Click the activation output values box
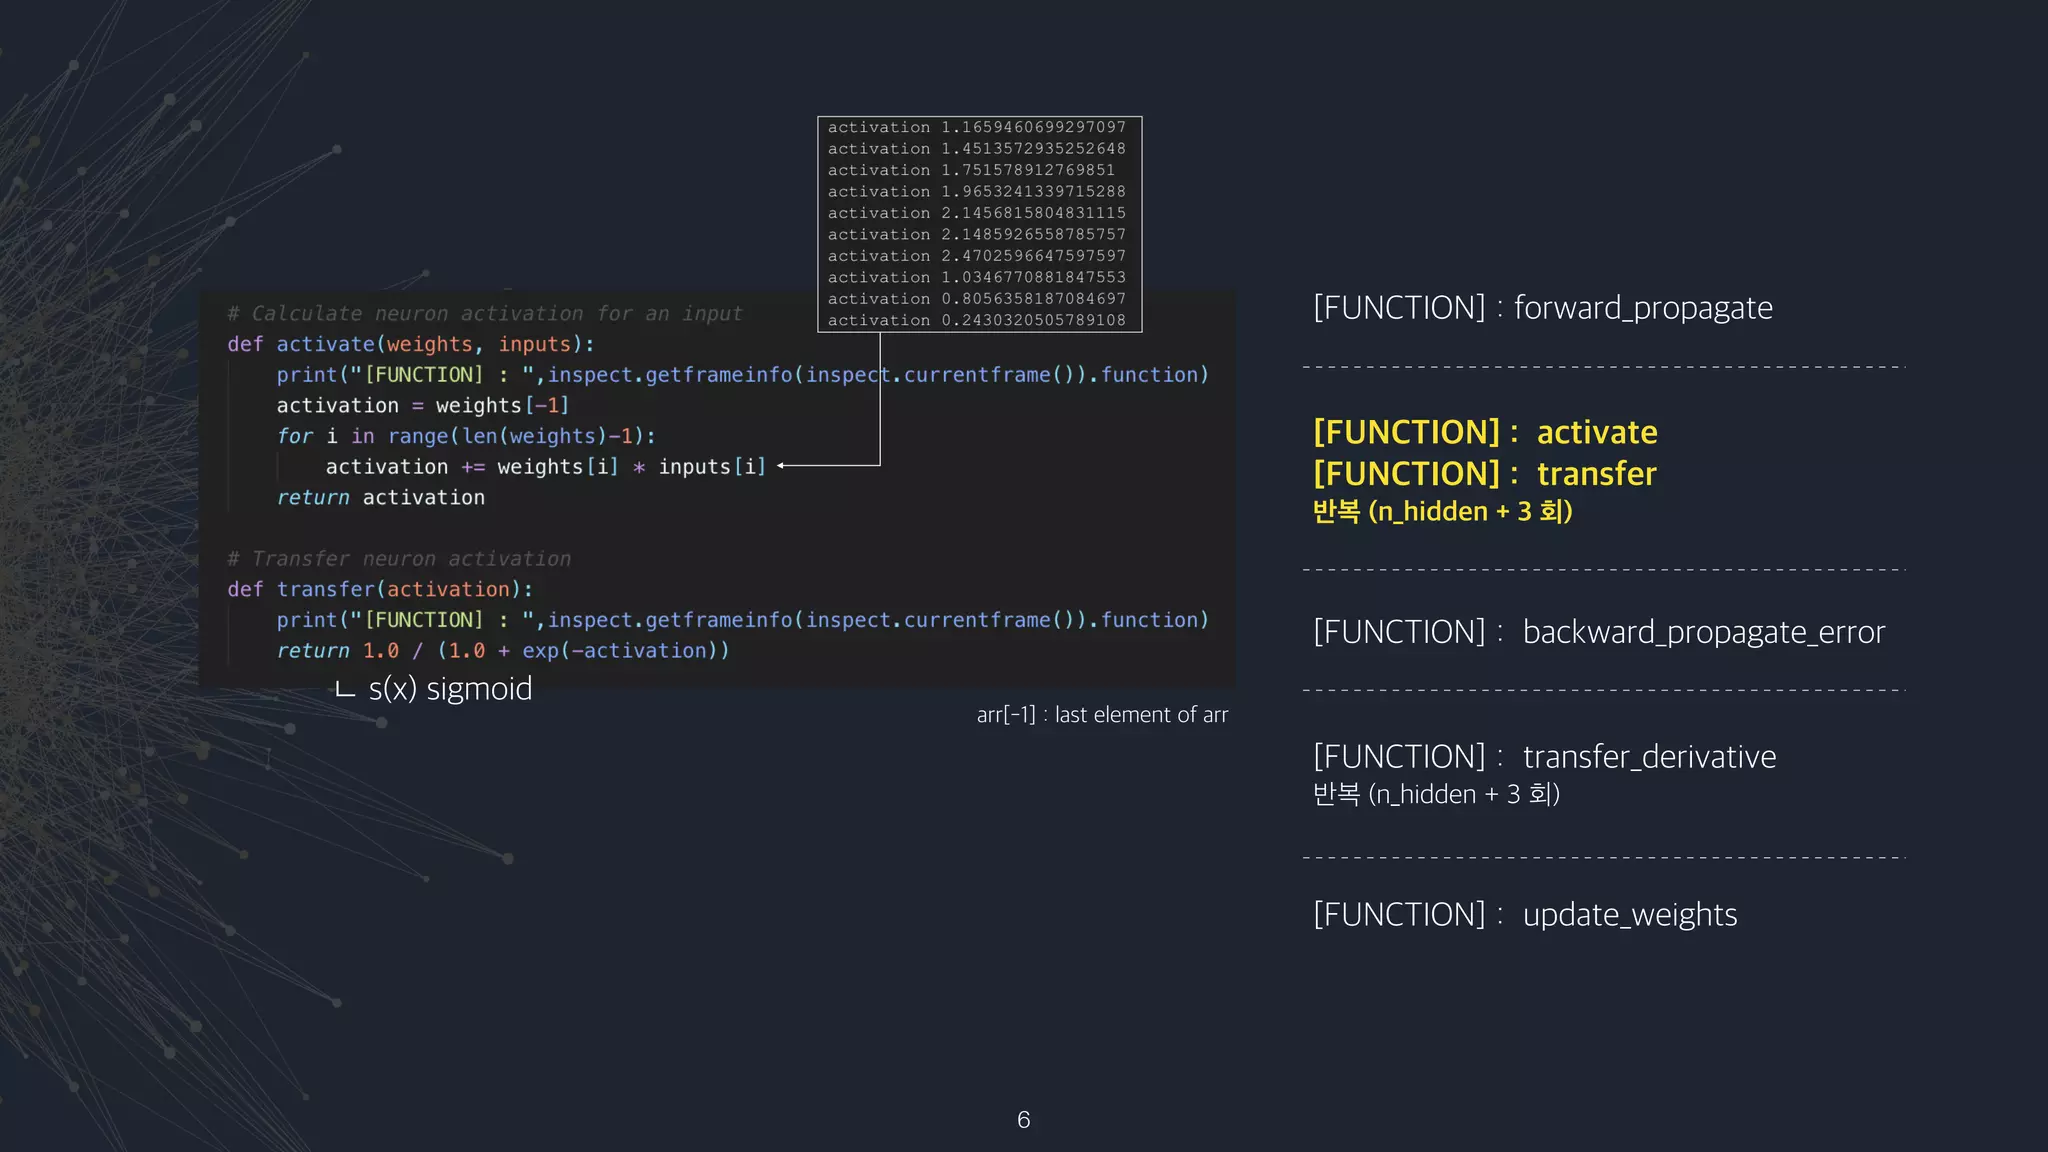 pyautogui.click(x=979, y=224)
